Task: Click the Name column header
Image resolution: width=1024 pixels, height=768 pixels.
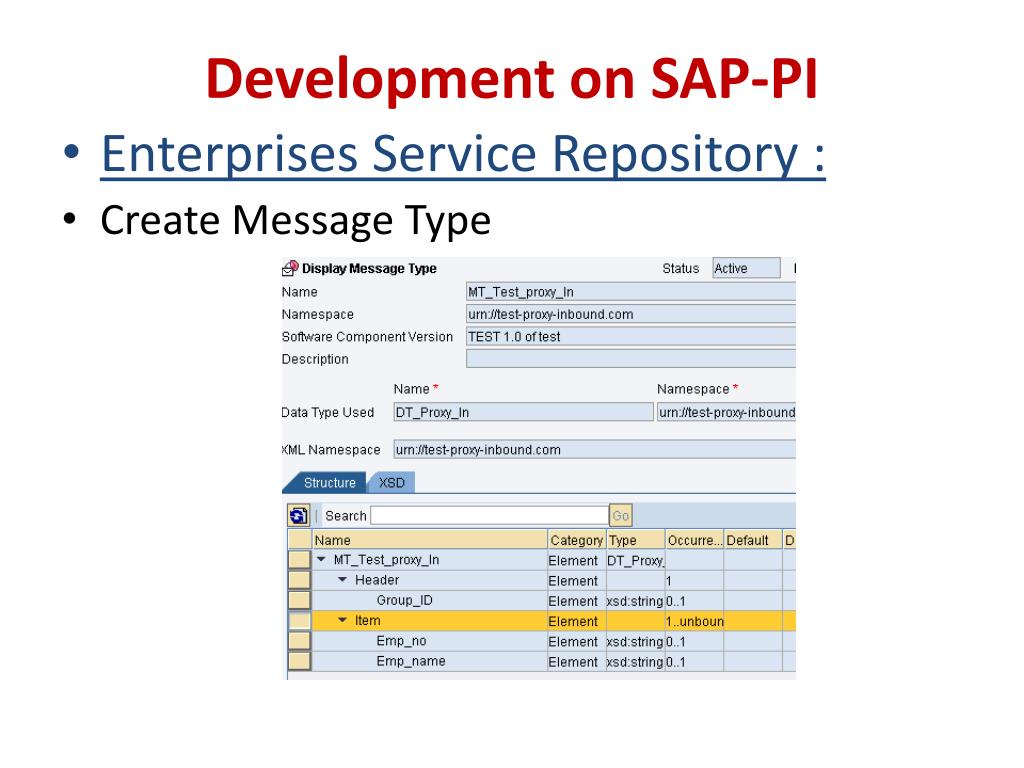Action: click(x=430, y=540)
